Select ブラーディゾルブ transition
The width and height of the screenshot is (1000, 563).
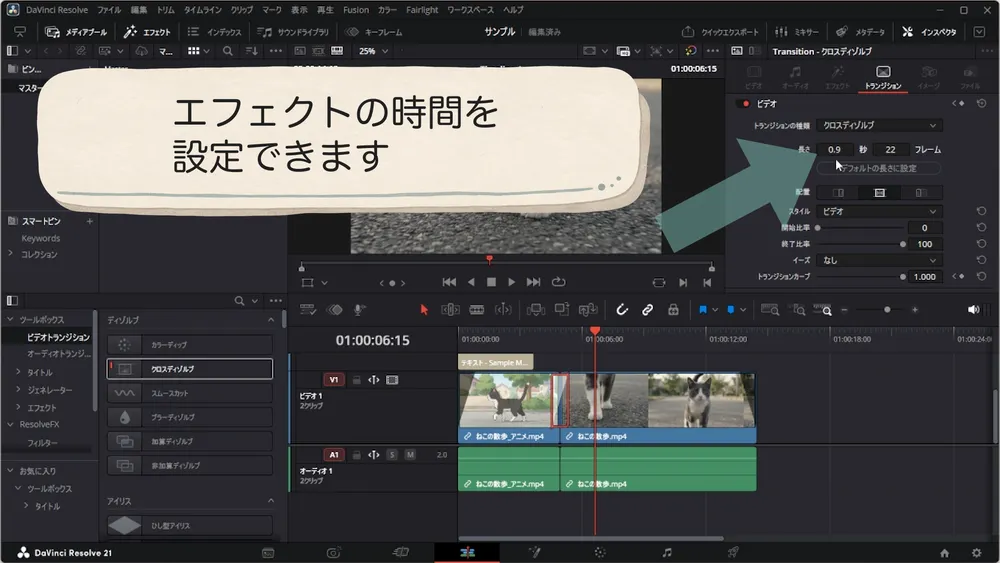(x=189, y=418)
